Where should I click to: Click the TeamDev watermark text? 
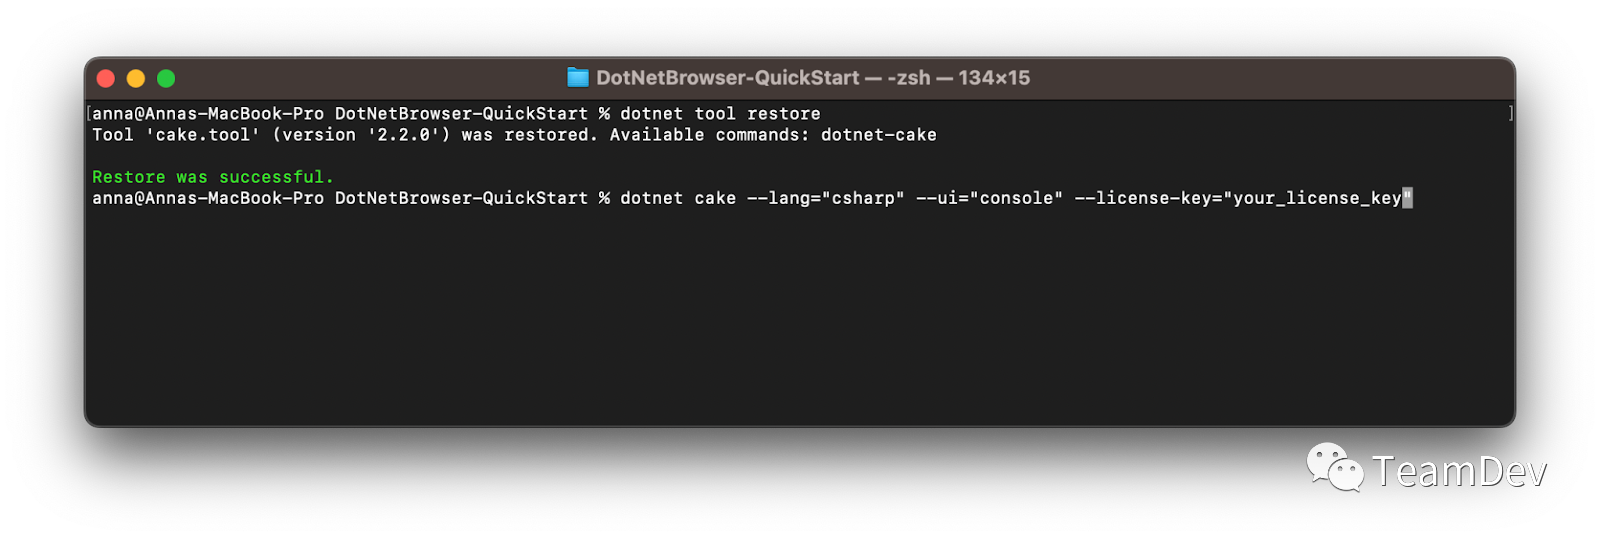pyautogui.click(x=1459, y=471)
